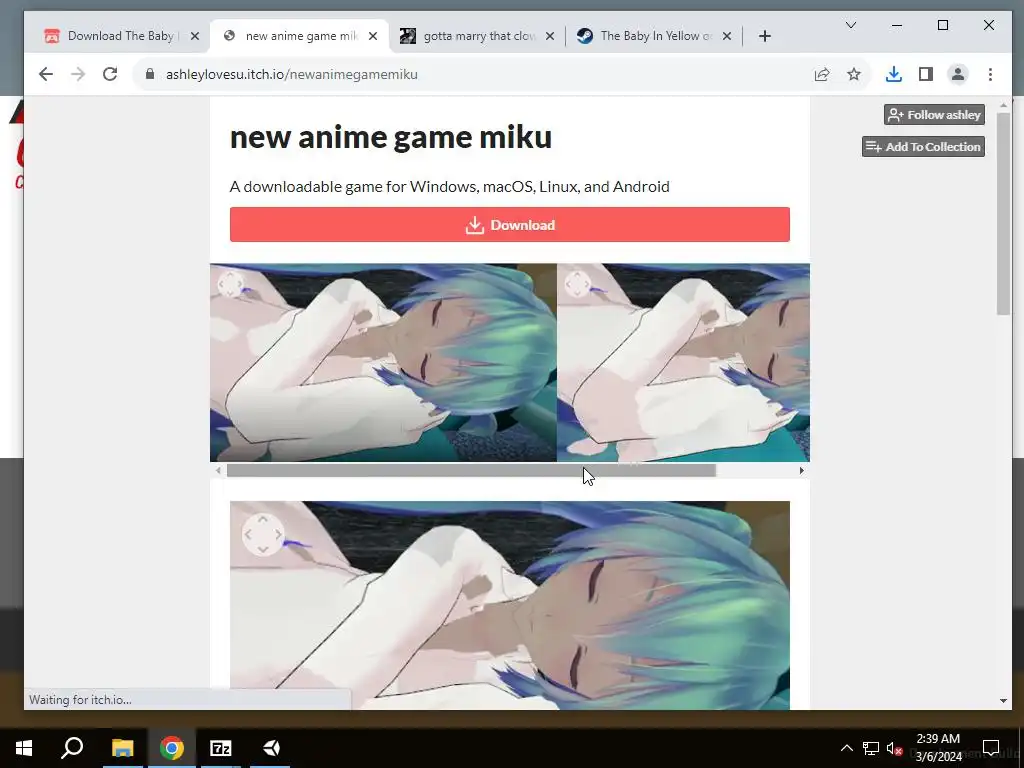Screen dimensions: 1024x768
Task: Expand the tab search chevron
Action: click(x=850, y=25)
